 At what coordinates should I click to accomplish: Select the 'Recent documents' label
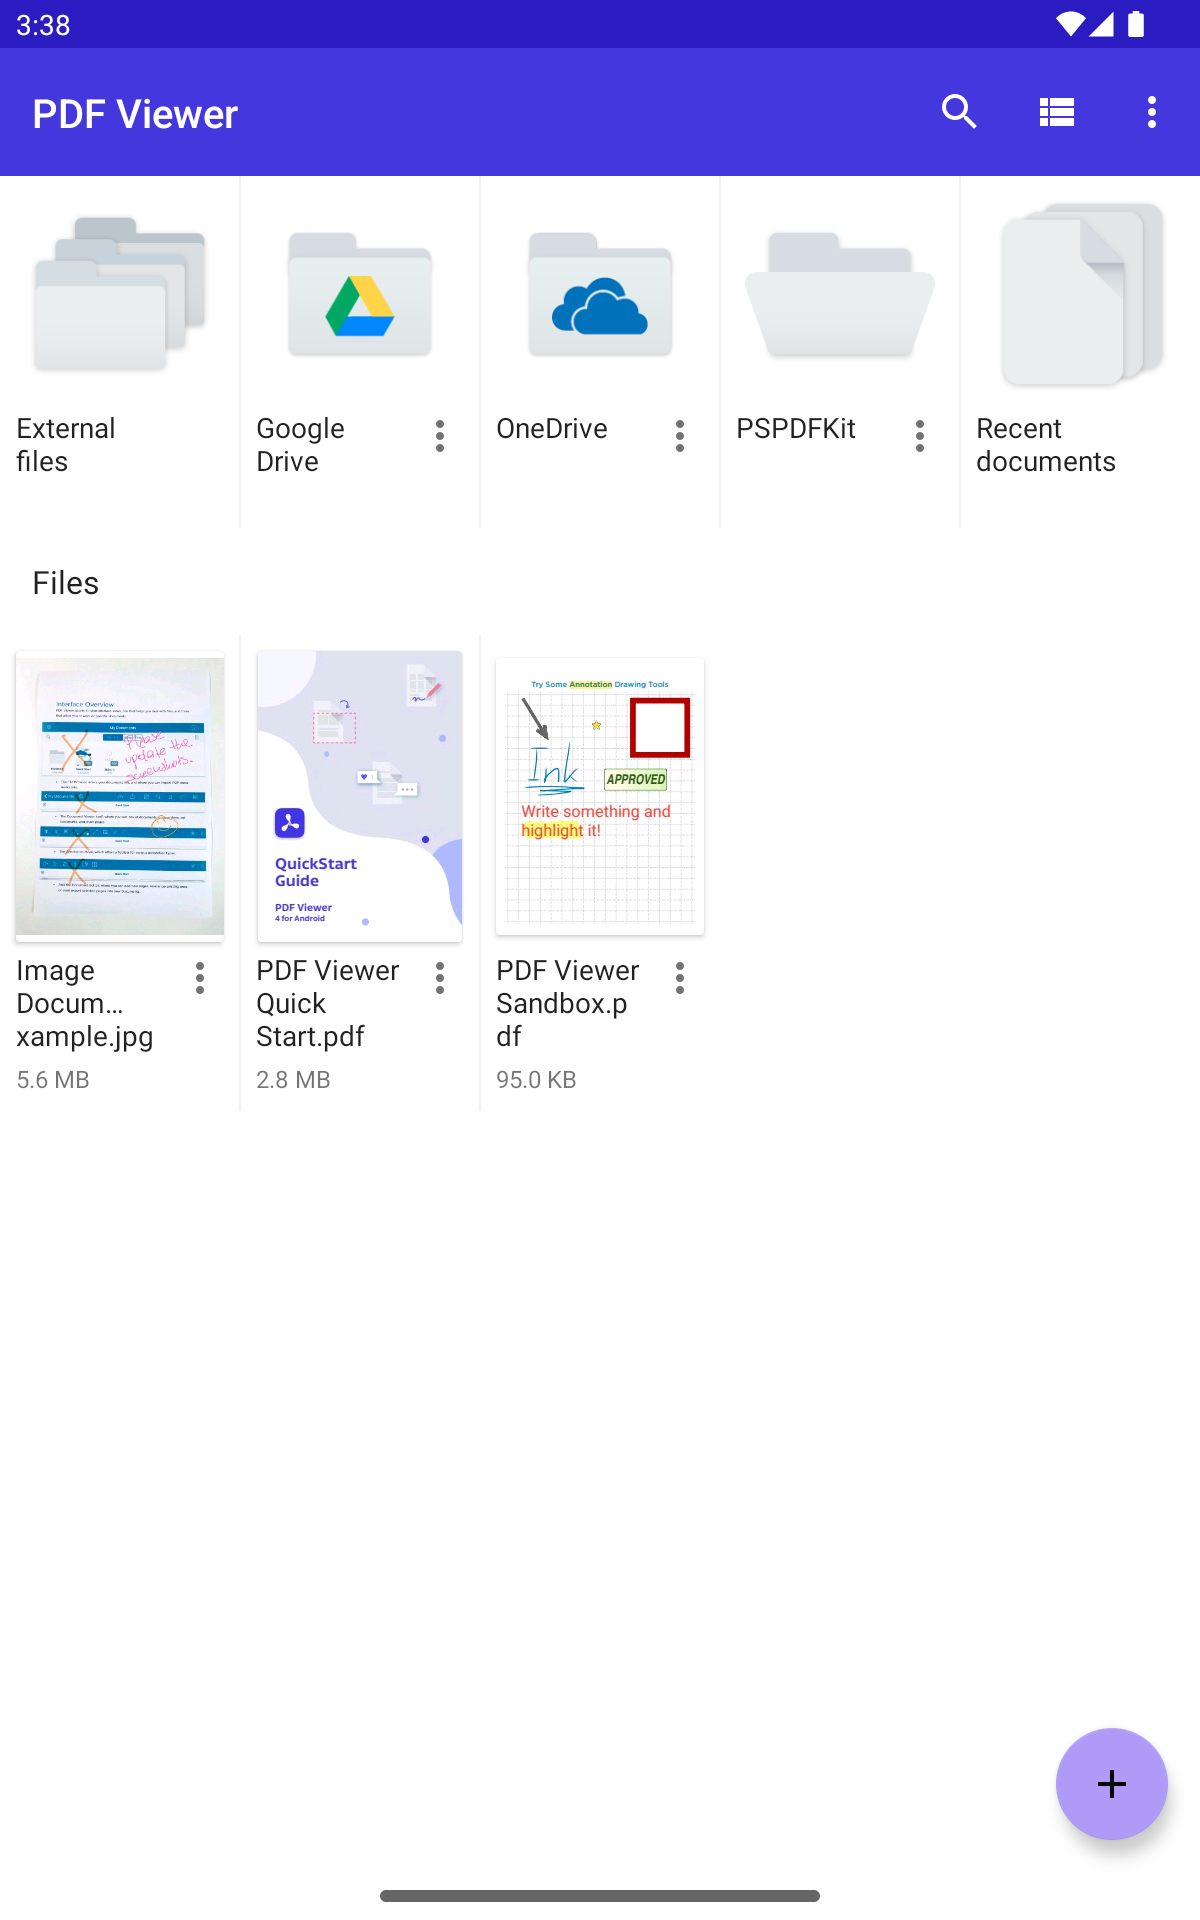tap(1046, 445)
